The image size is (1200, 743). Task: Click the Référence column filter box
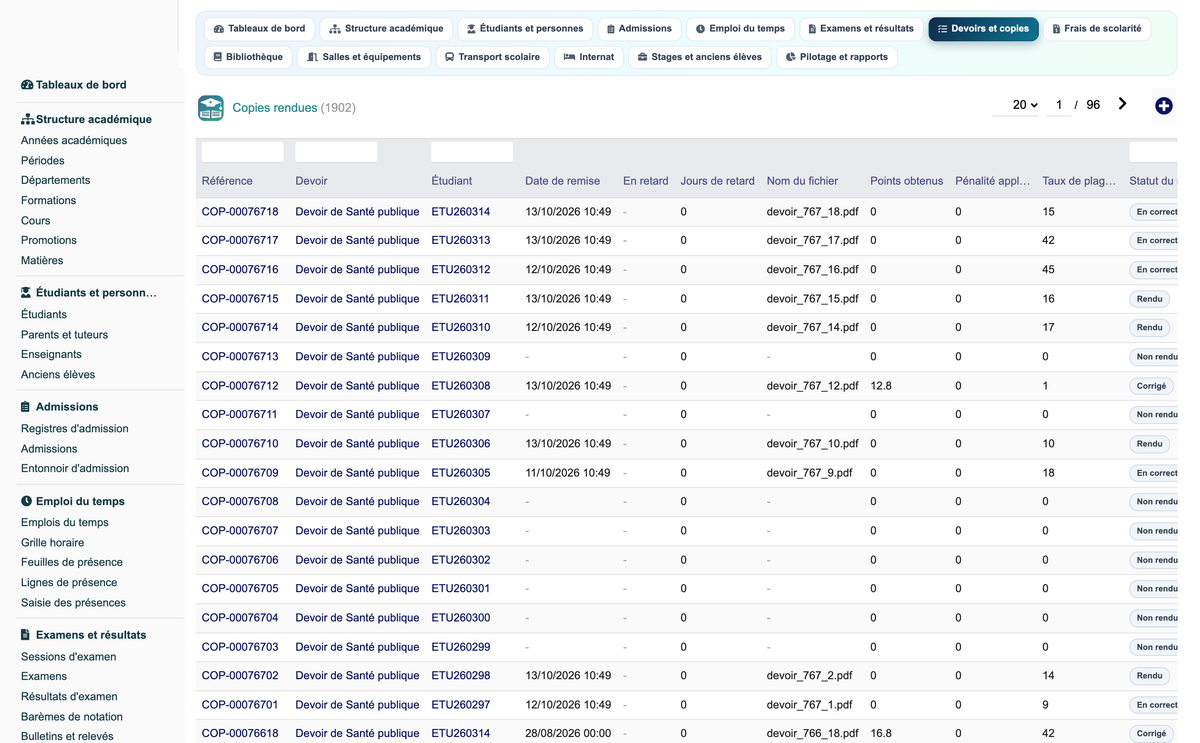[242, 152]
